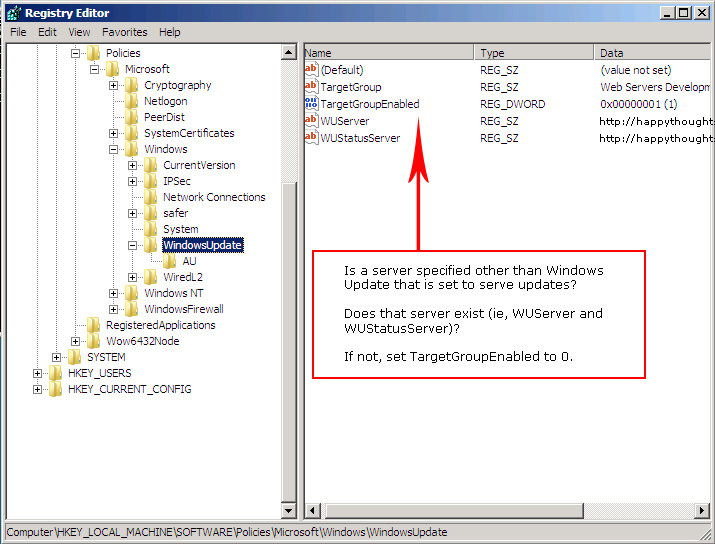Screen dimensions: 715x544
Task: Open the Favorites menu
Action: pos(124,32)
